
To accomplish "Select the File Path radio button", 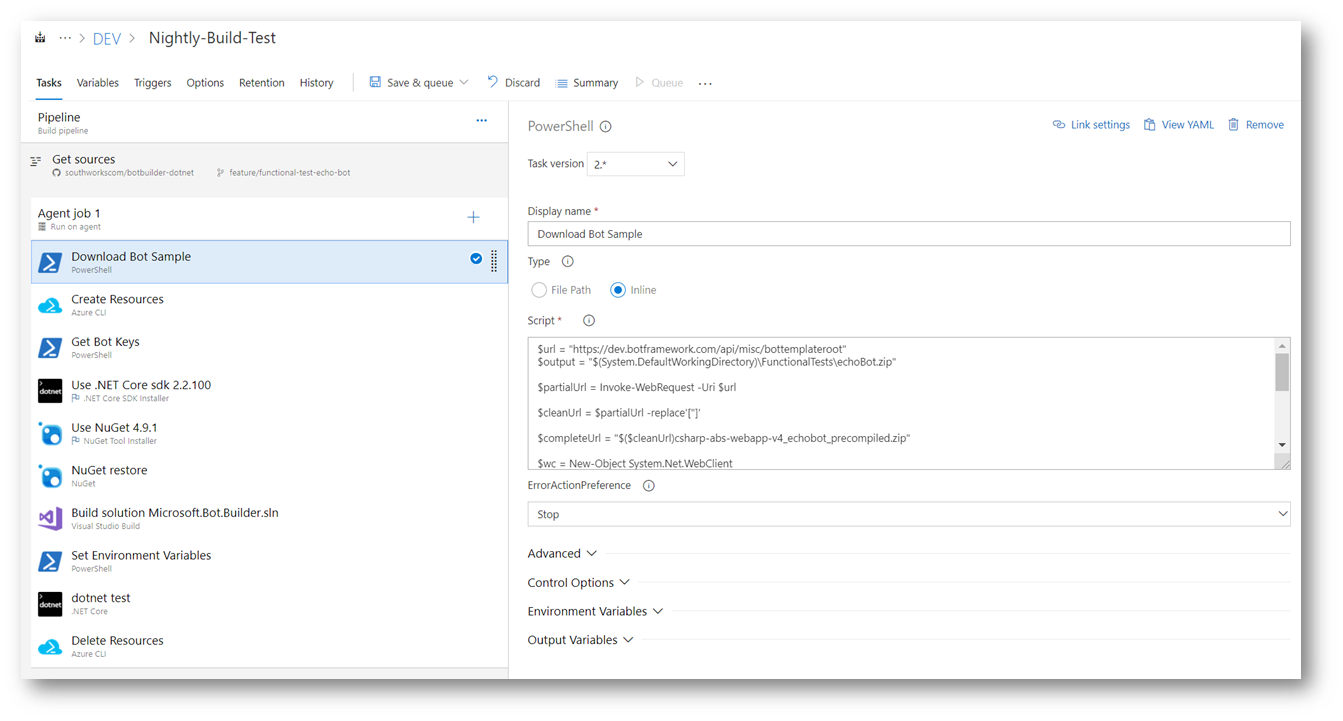I will coord(539,290).
